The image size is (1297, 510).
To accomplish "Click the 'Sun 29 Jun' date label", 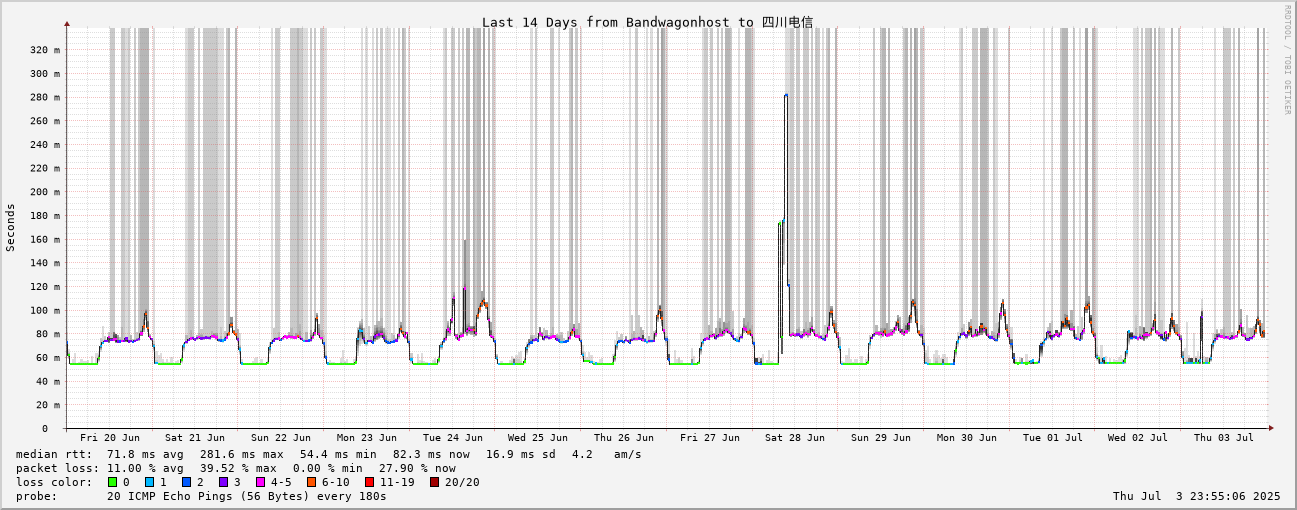I will (x=881, y=438).
